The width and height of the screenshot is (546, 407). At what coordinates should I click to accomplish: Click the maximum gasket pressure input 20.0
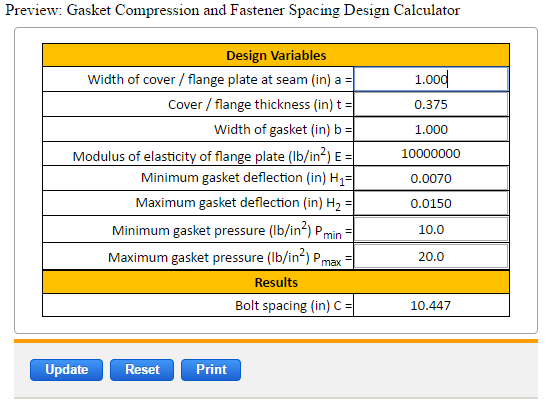pyautogui.click(x=431, y=257)
